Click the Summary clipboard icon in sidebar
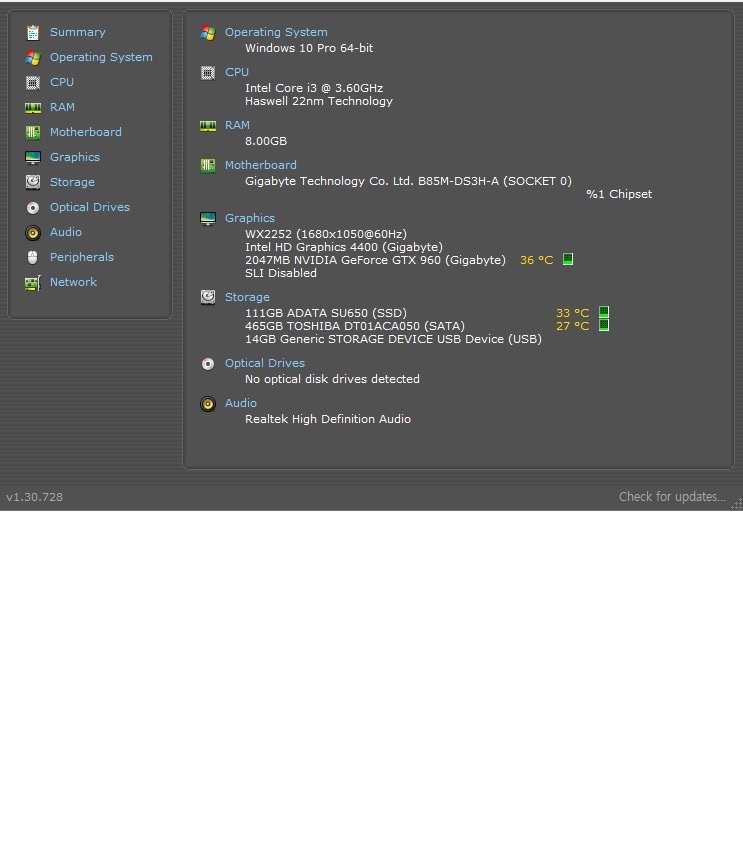Image resolution: width=743 pixels, height=860 pixels. click(33, 33)
